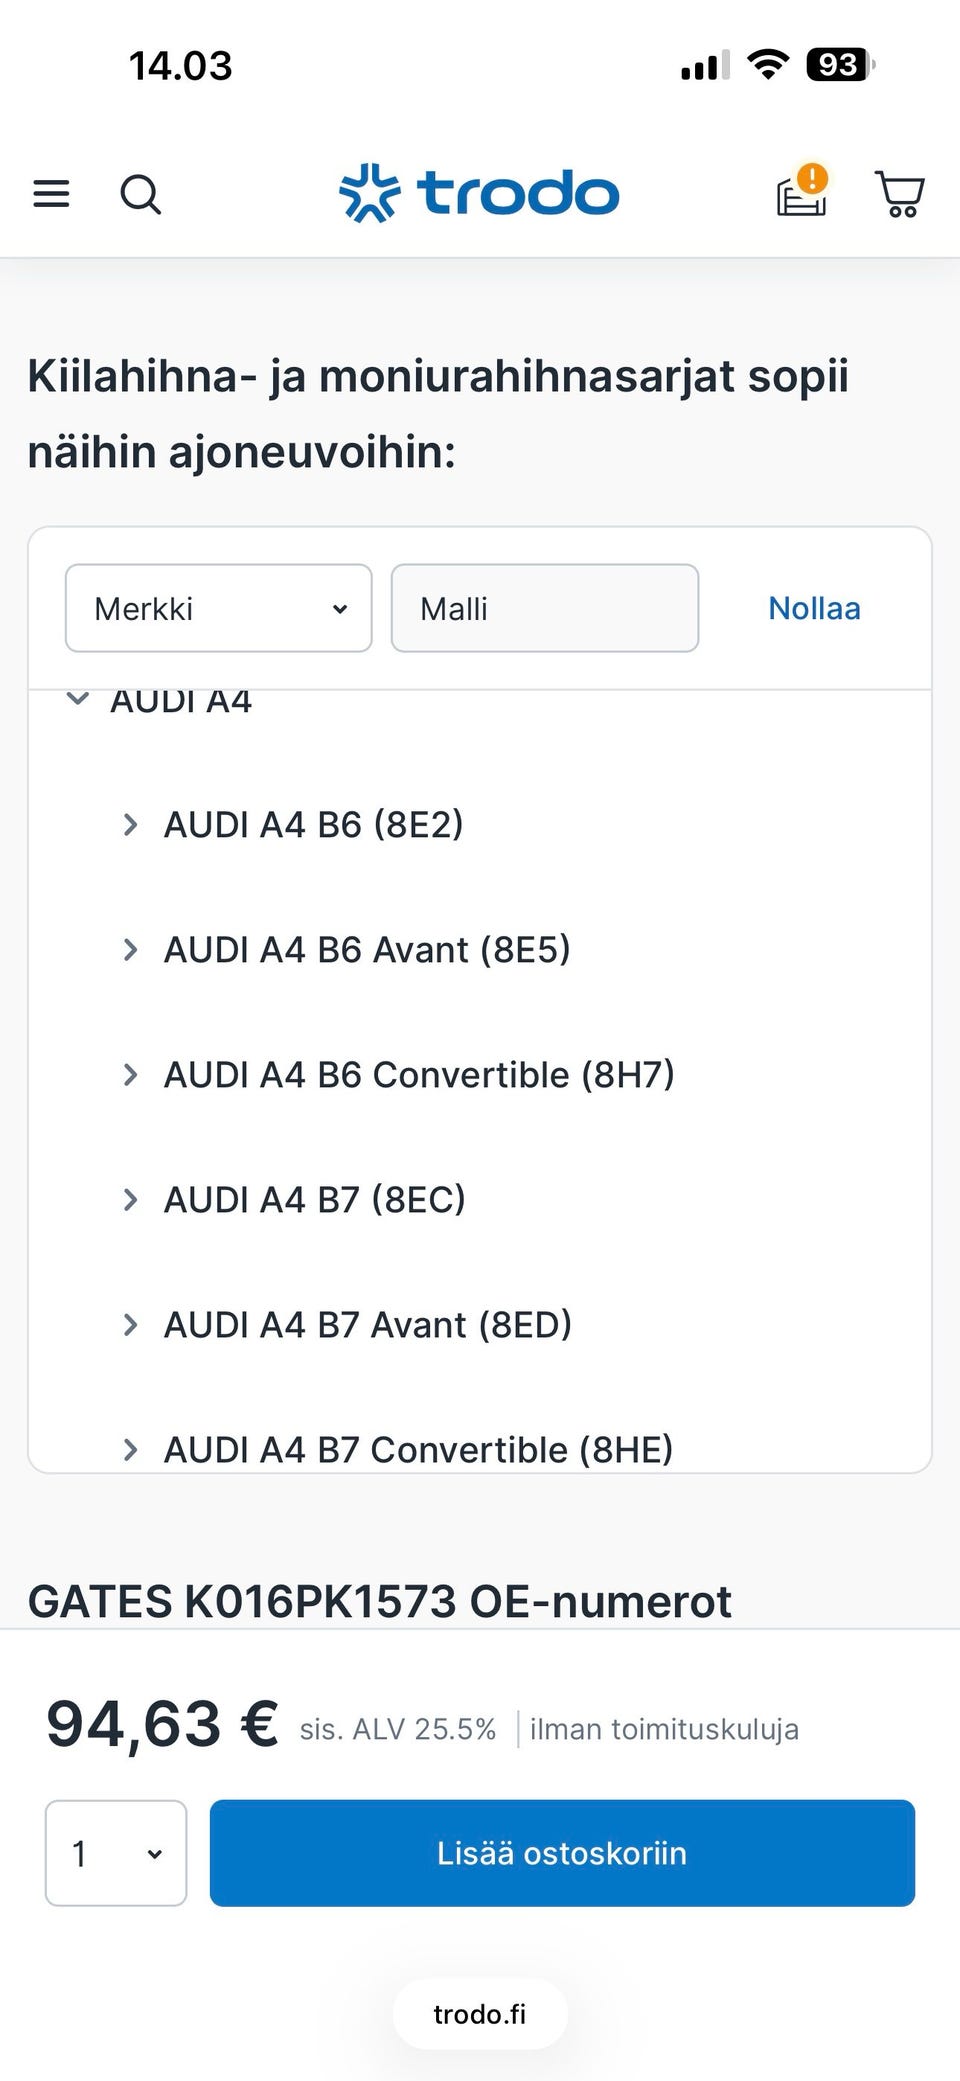The width and height of the screenshot is (960, 2081).
Task: Open the quantity selector dropdown
Action: 116,1853
